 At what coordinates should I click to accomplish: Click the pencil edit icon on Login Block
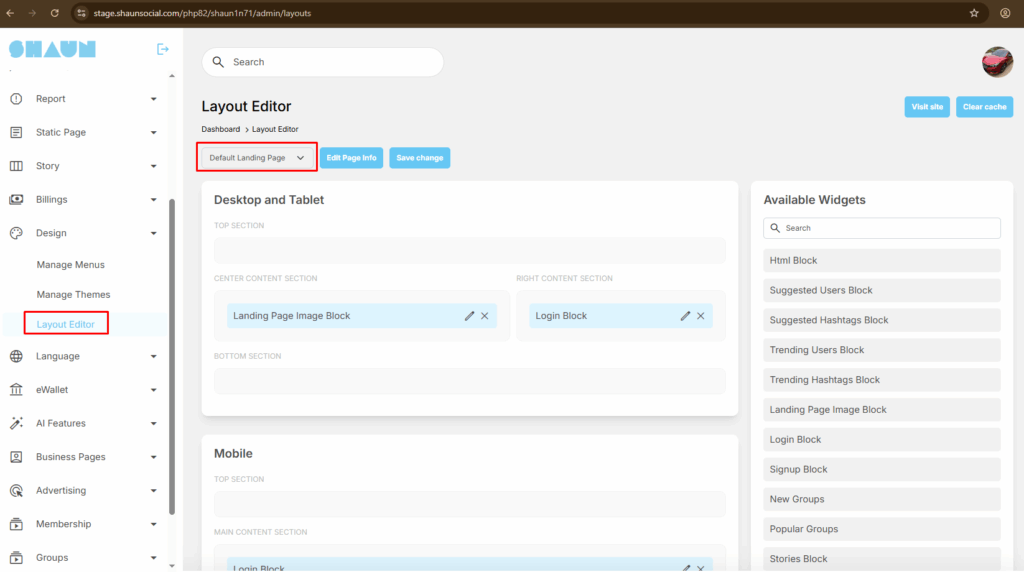686,316
